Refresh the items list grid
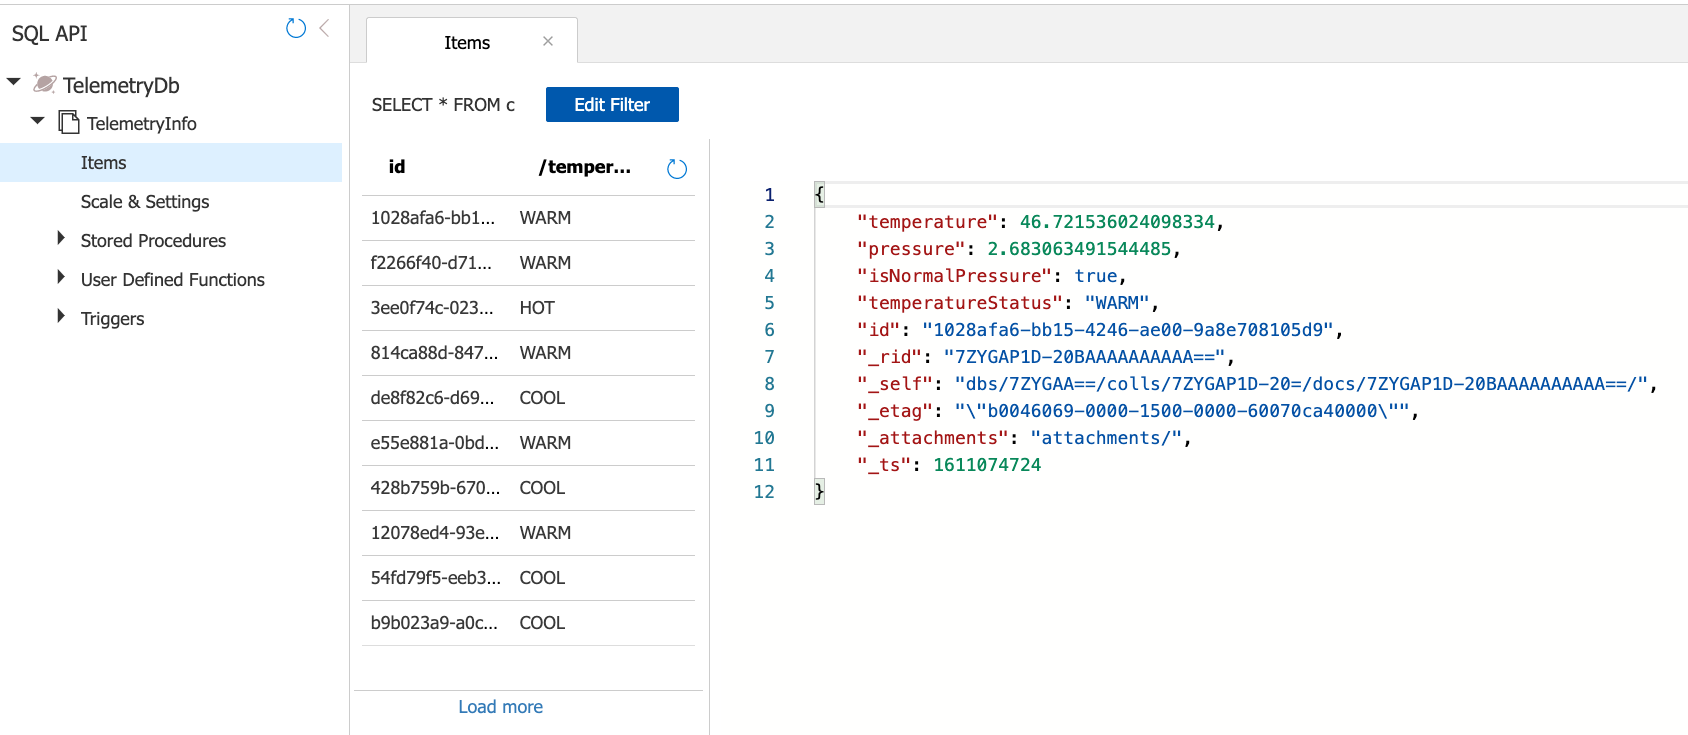 [x=677, y=169]
